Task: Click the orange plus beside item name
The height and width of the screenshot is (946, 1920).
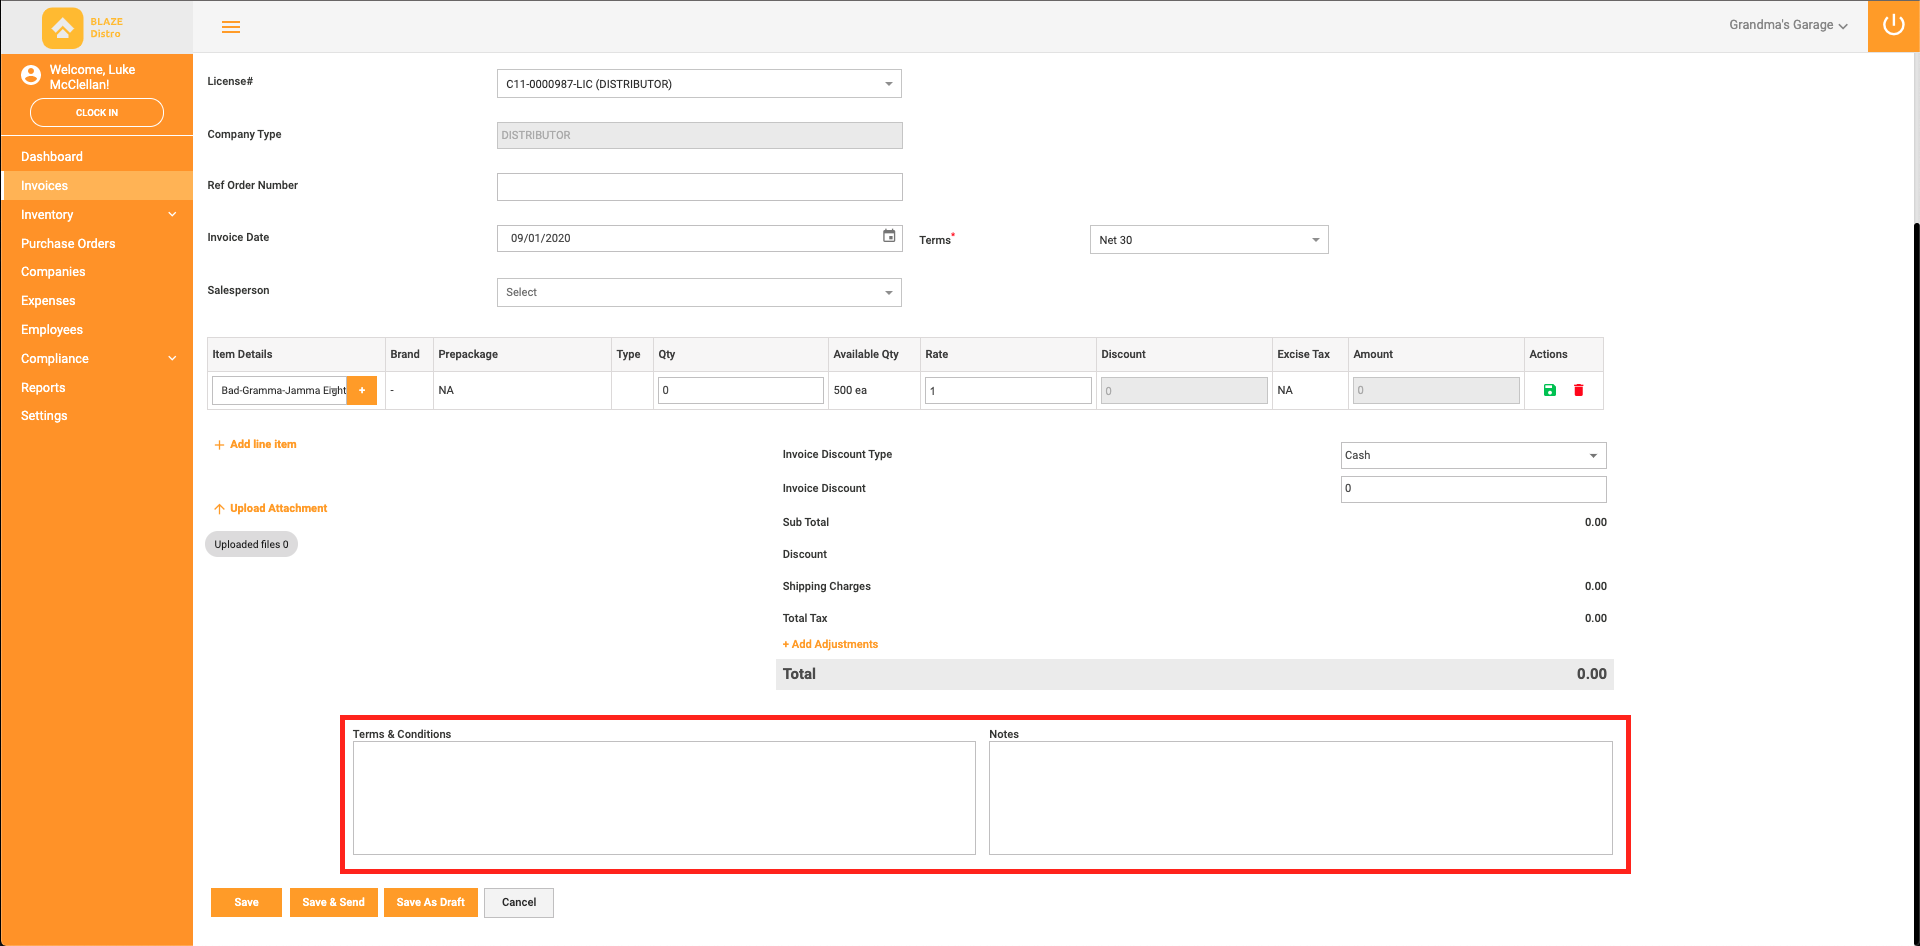Action: click(x=362, y=390)
